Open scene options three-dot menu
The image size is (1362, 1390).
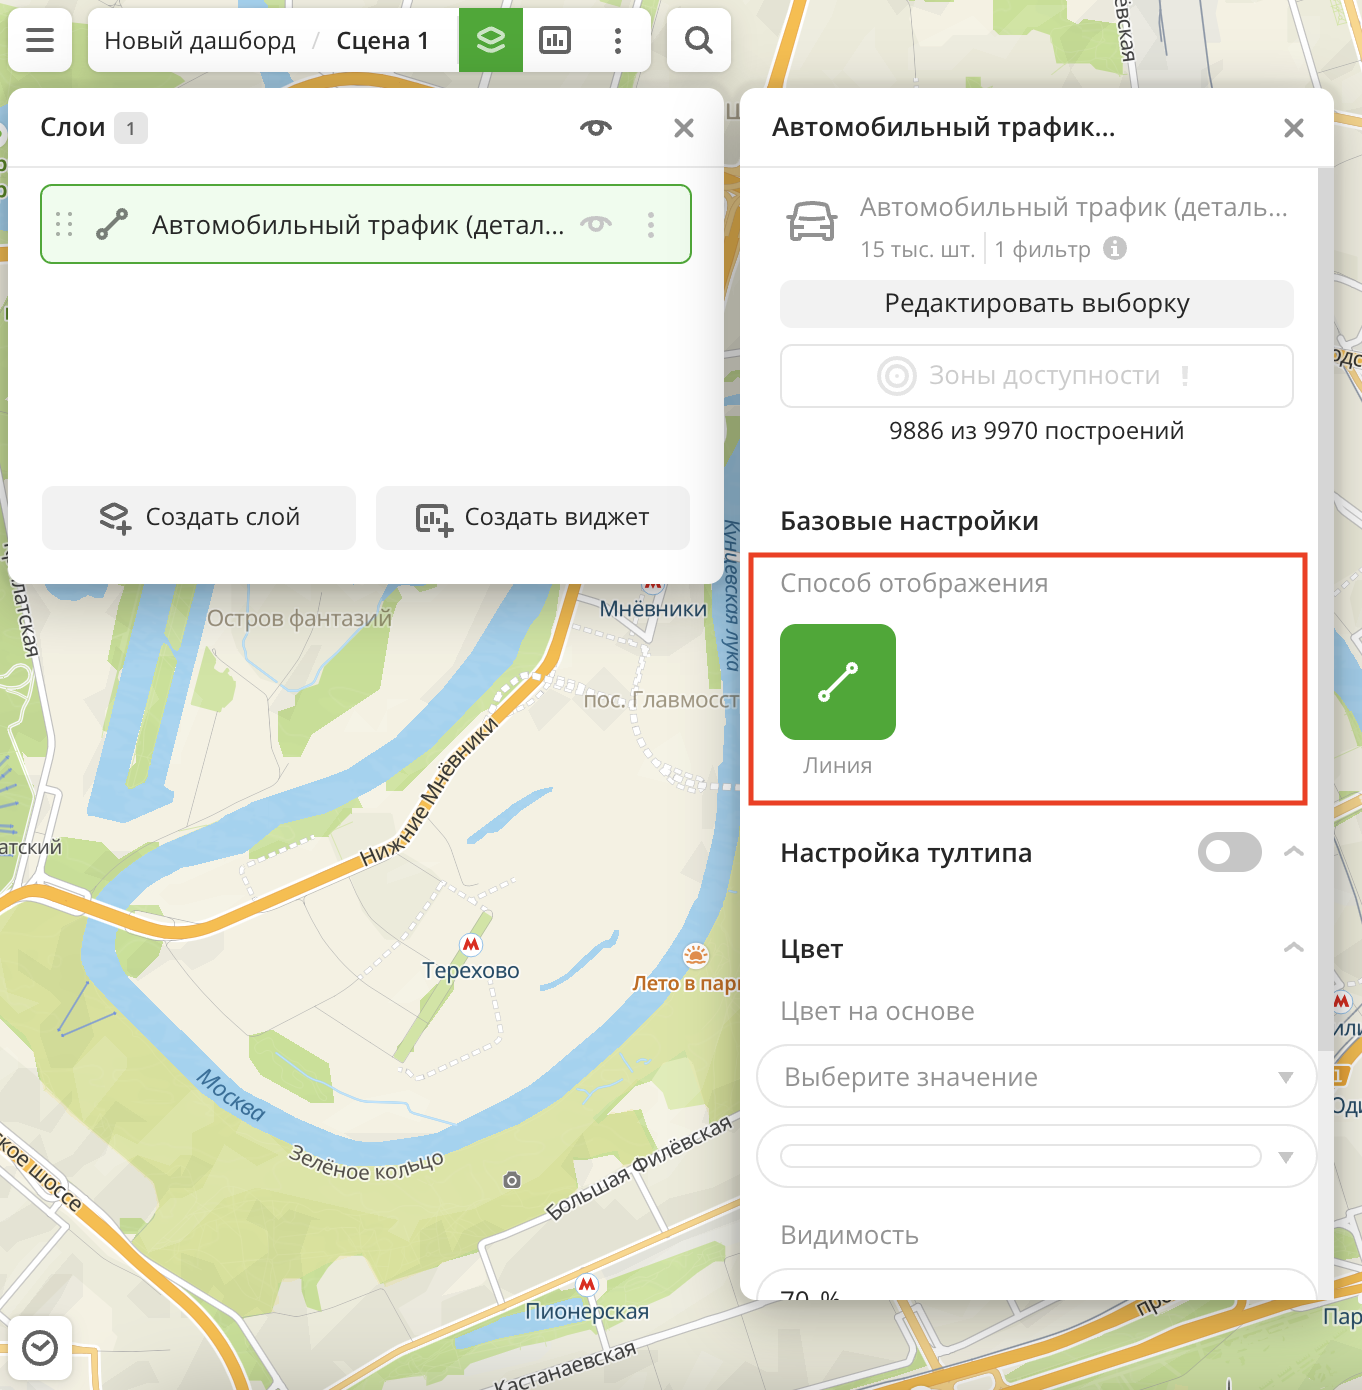click(618, 40)
